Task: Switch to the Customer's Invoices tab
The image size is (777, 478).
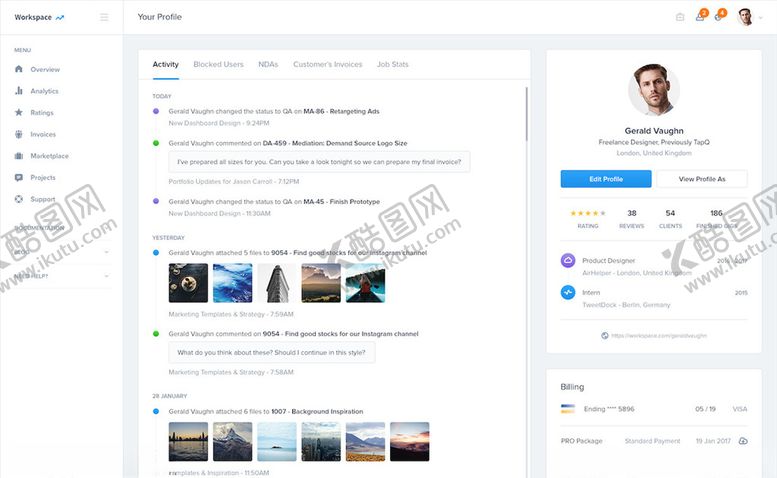Action: (327, 64)
